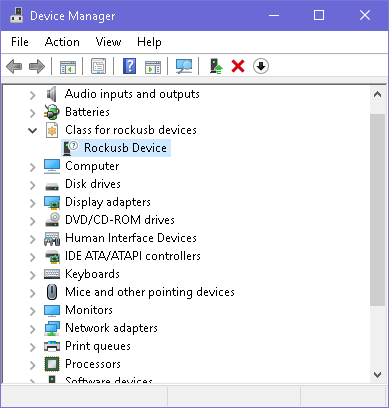Image resolution: width=389 pixels, height=408 pixels.
Task: Expand IDE ATA/ATAPI controllers node
Action: coord(32,257)
